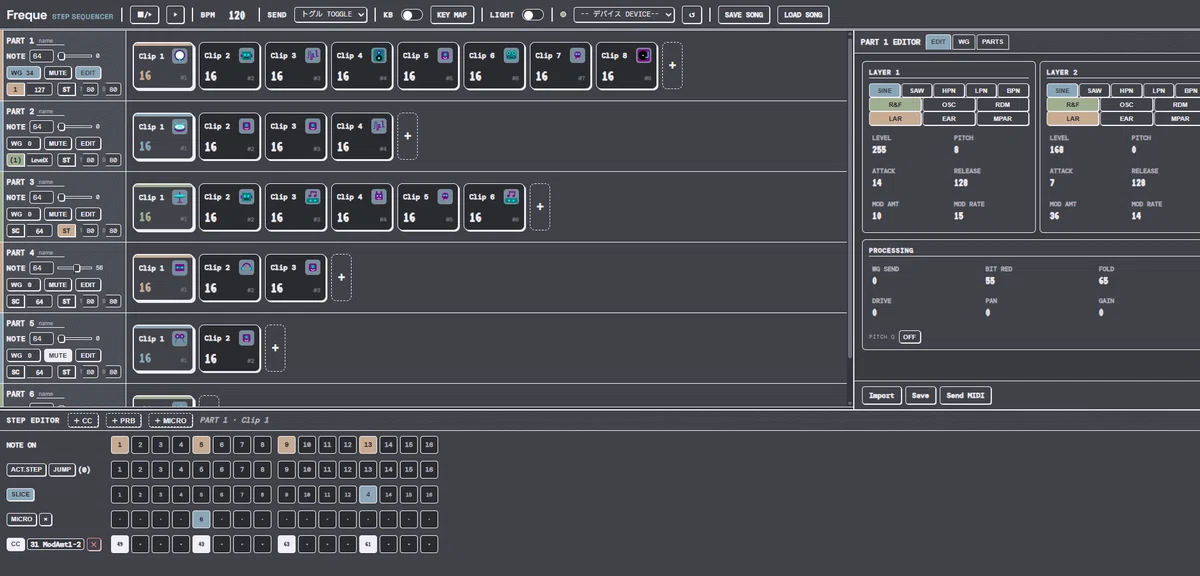Click the speaker icon on Part 1 Clip 4
The width and height of the screenshot is (1200, 576).
(379, 56)
